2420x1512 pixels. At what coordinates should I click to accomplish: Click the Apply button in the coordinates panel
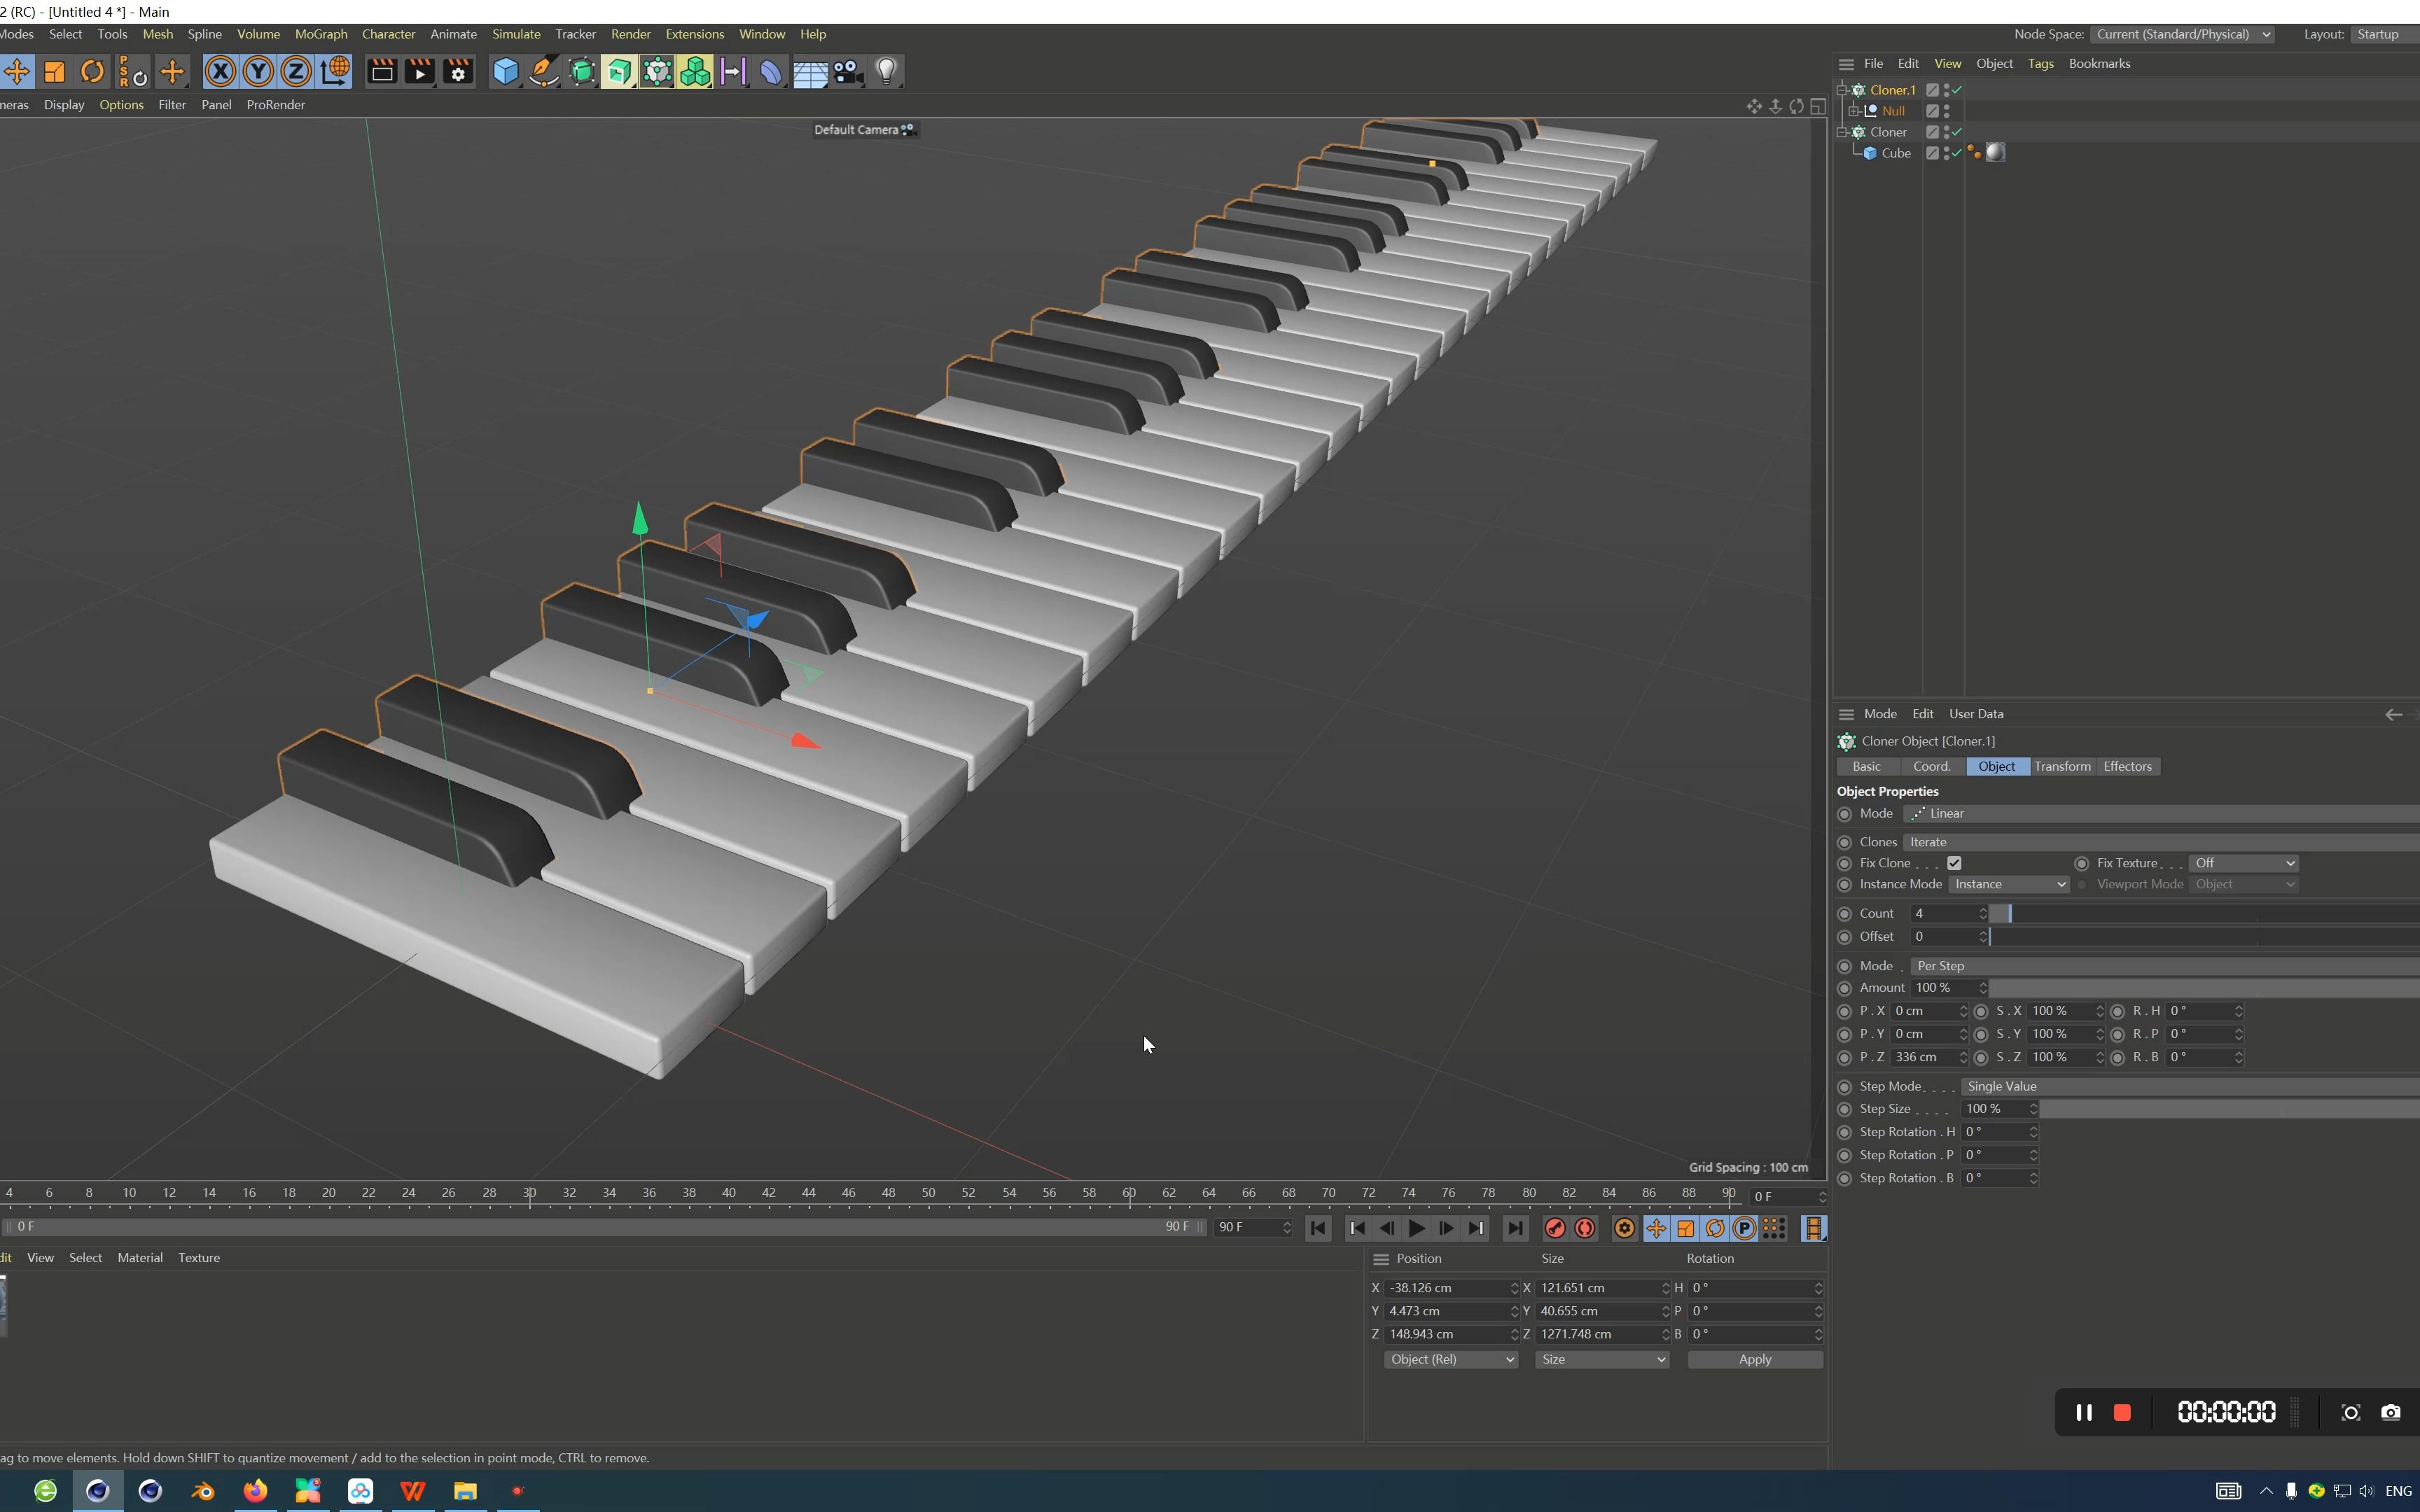click(1755, 1359)
